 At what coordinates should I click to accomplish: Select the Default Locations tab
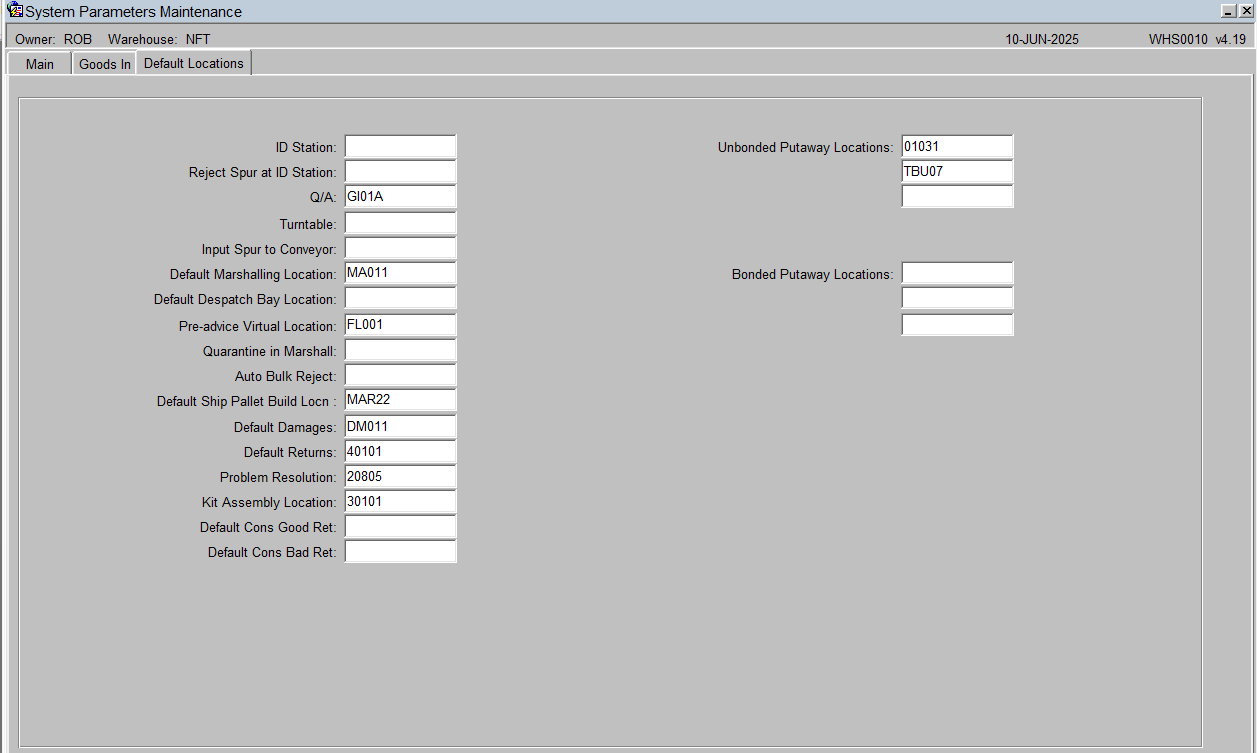click(194, 63)
